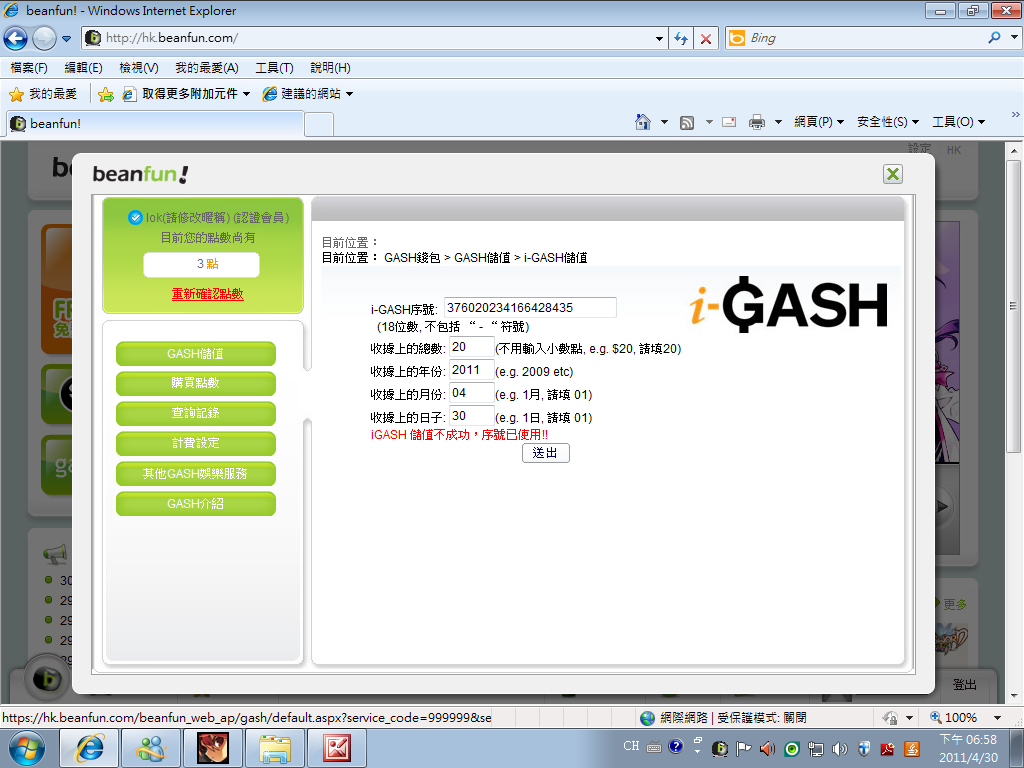Click the RSS feeds icon
Viewport: 1024px width, 768px height.
click(687, 122)
